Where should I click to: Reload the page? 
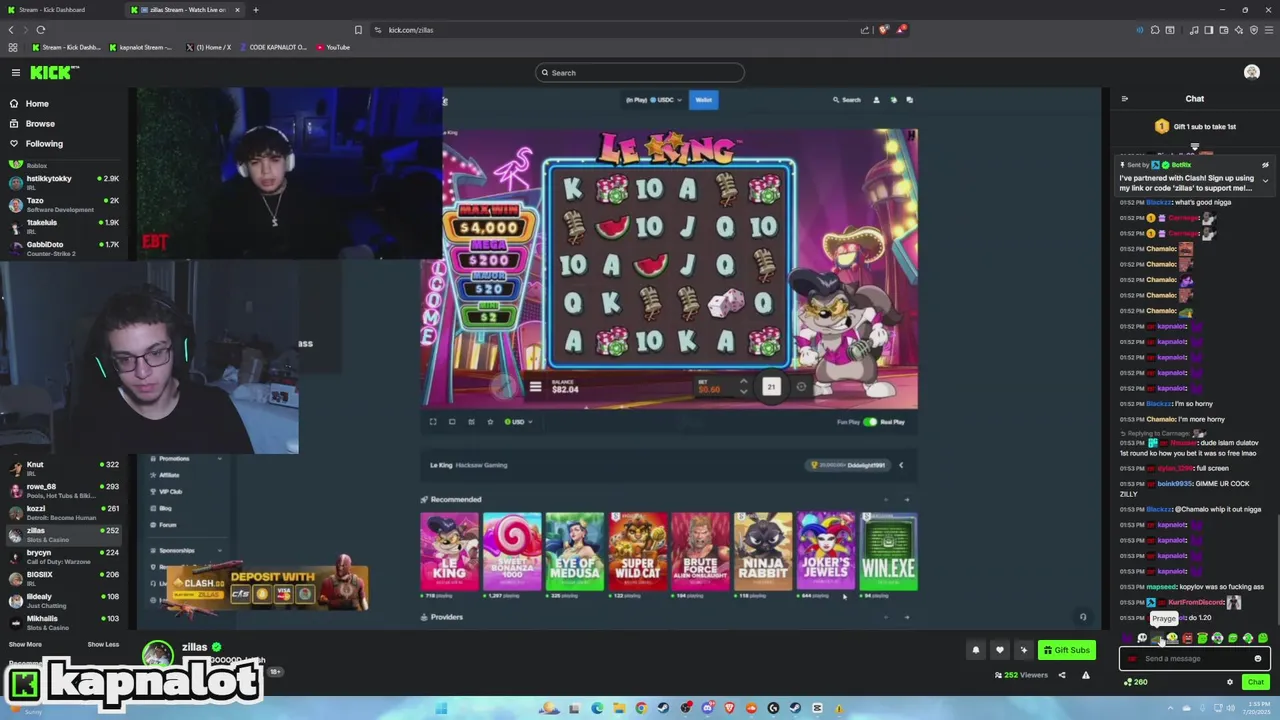tap(41, 30)
